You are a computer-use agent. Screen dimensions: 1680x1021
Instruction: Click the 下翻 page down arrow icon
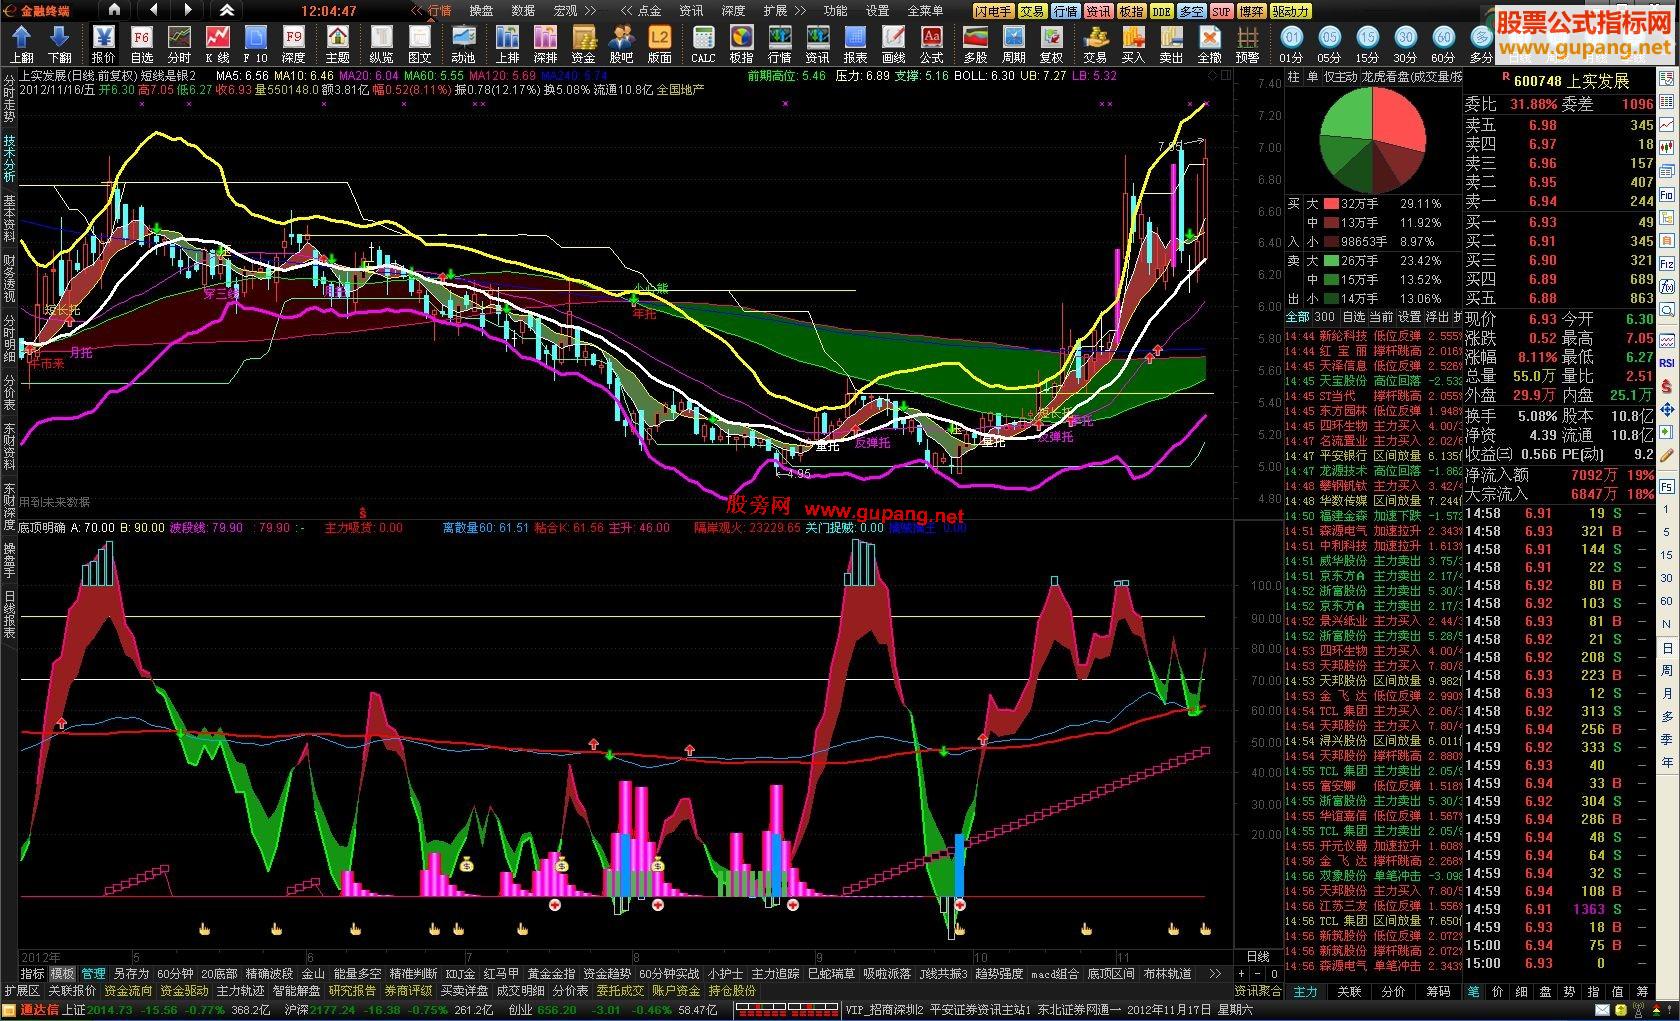click(60, 44)
